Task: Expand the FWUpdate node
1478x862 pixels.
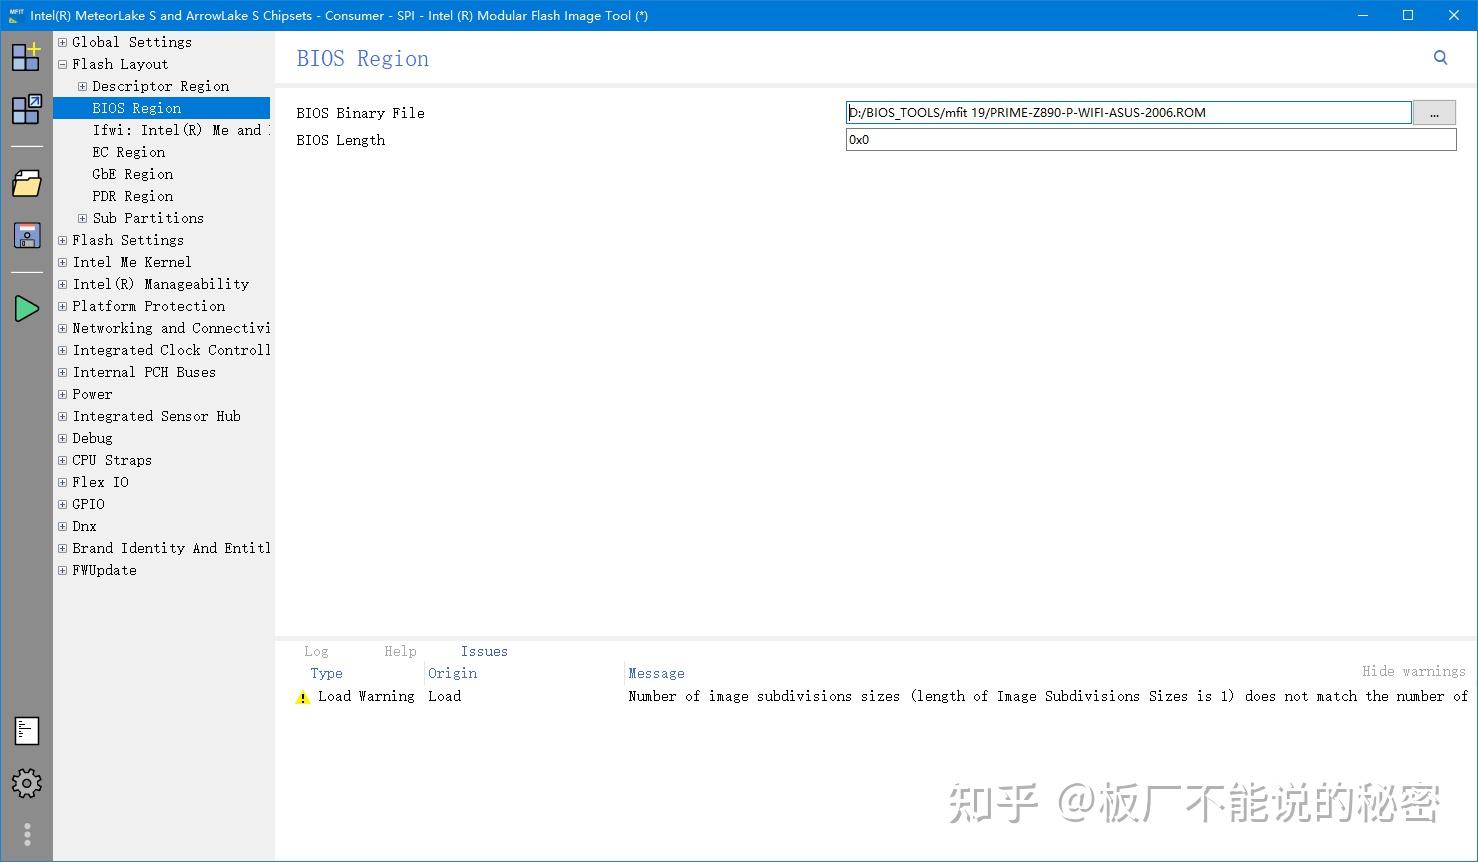Action: point(63,570)
